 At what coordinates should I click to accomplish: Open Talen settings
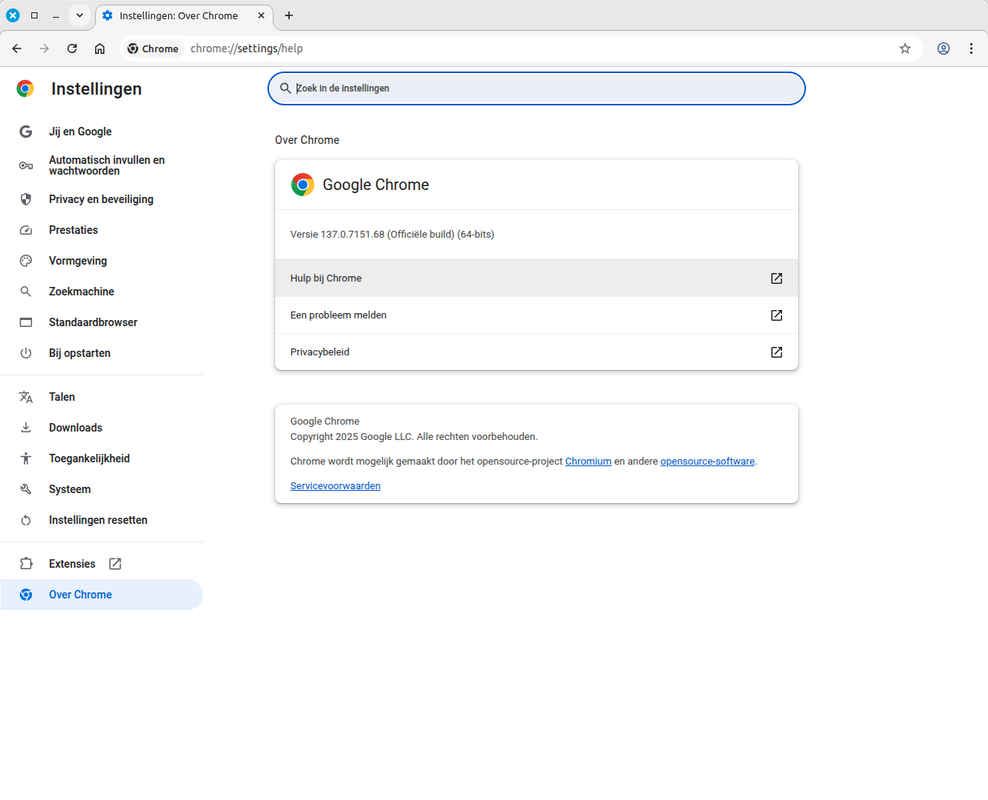coord(101,397)
